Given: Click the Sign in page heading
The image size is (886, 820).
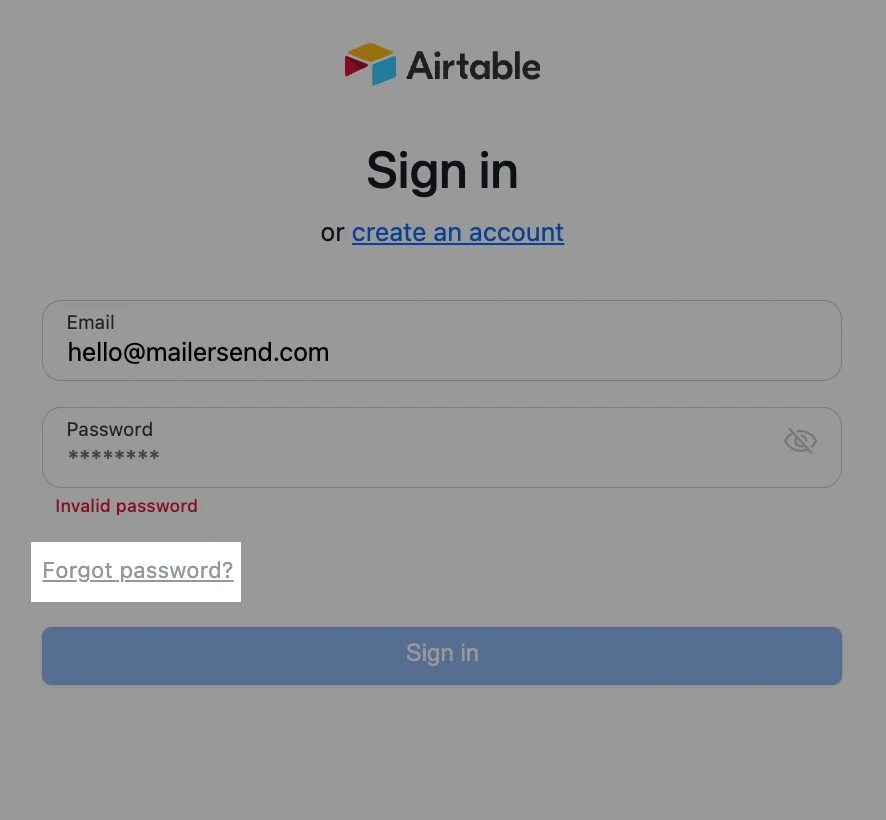Looking at the screenshot, I should 442,170.
